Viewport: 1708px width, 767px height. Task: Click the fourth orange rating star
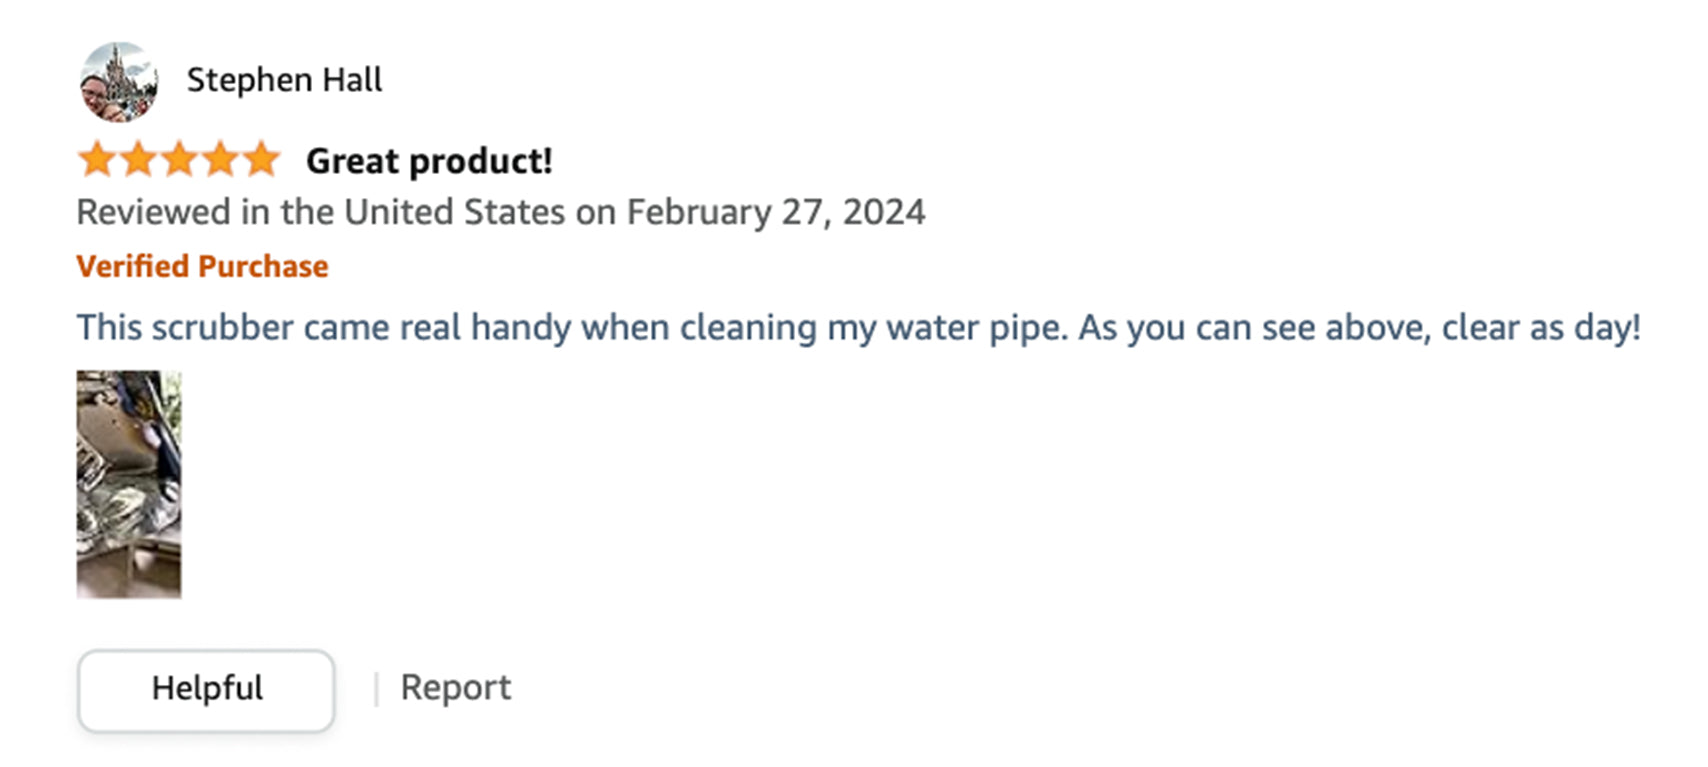220,160
